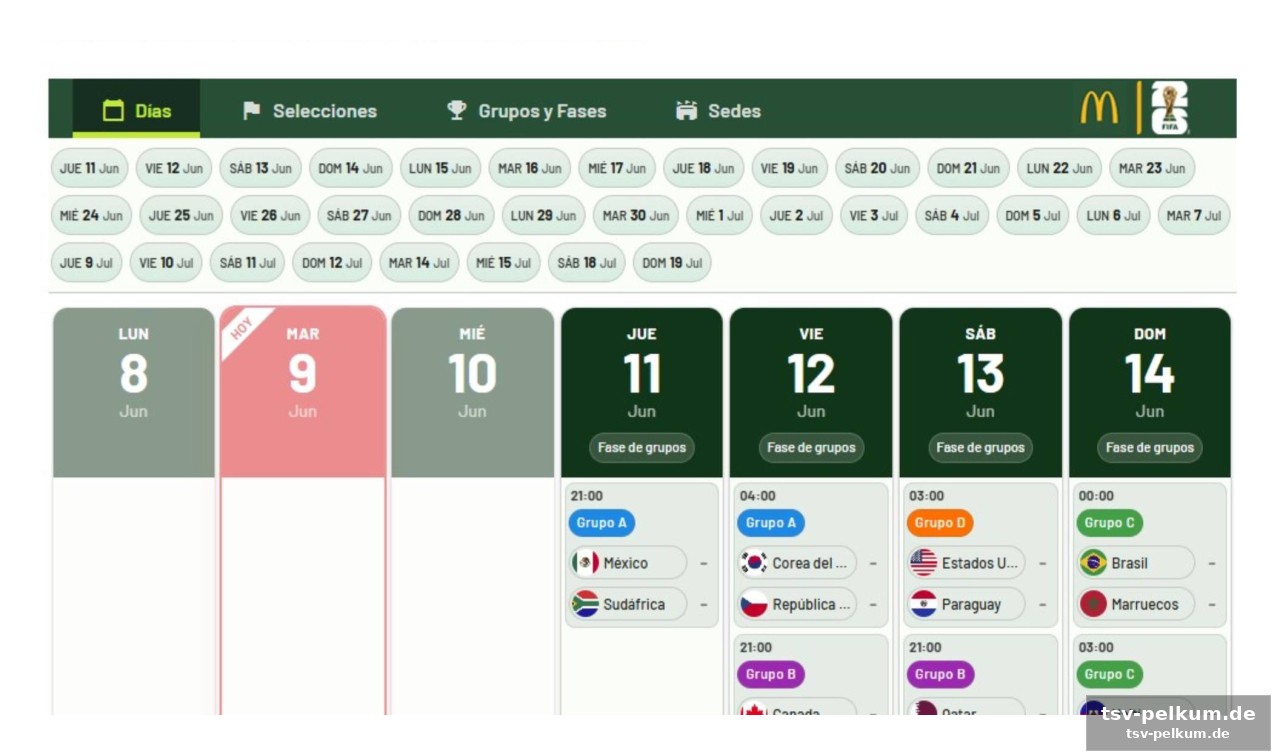Pick the JUE 2 Jul date chip
Viewport: 1280px width, 755px height.
(x=796, y=215)
